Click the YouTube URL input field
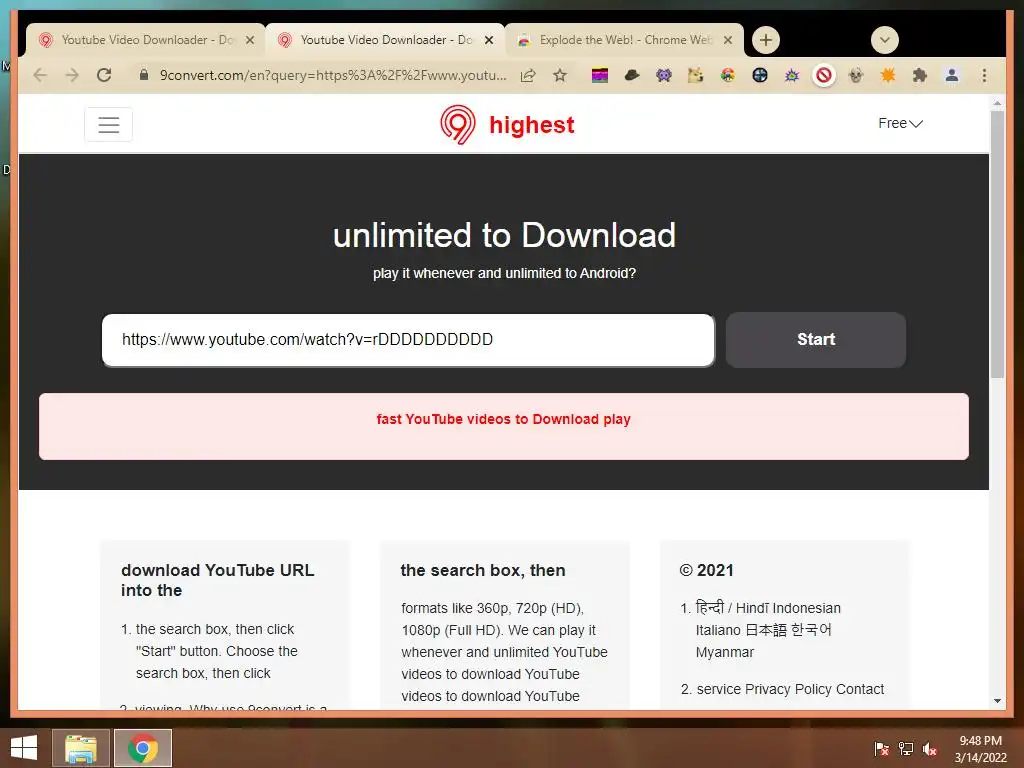 pyautogui.click(x=408, y=340)
